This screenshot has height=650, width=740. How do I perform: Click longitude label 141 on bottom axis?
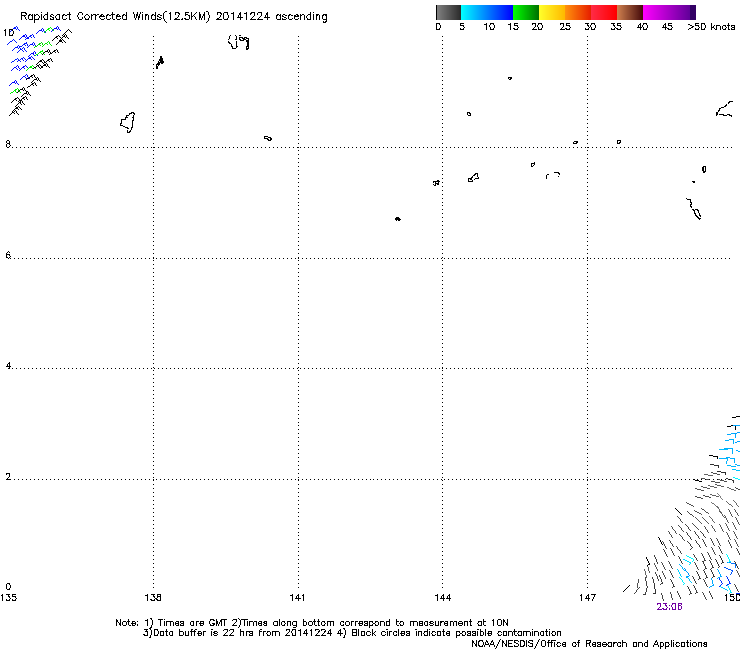(297, 598)
